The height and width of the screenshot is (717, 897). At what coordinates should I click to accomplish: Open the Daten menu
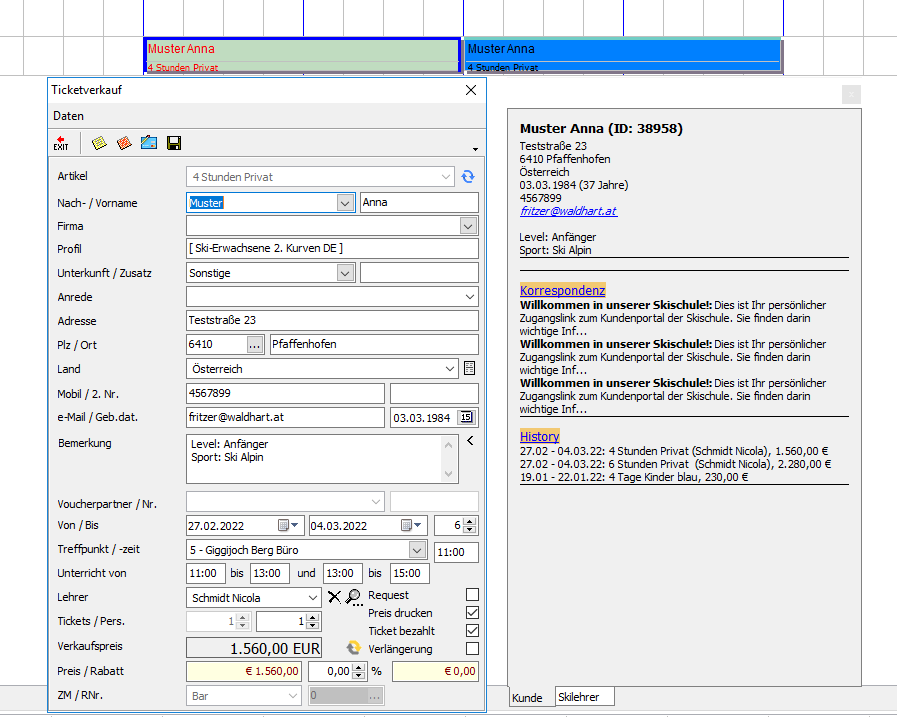click(69, 116)
